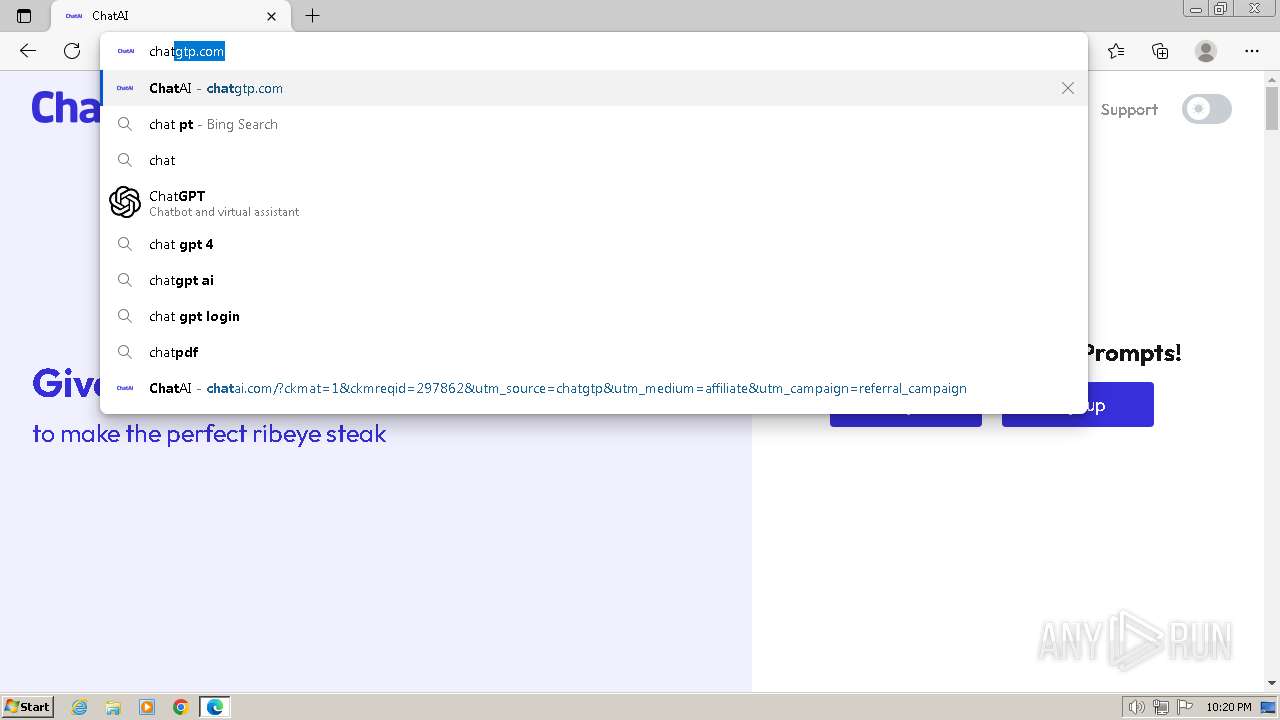The width and height of the screenshot is (1280, 720).
Task: Open the Action Center flag icon
Action: pyautogui.click(x=1183, y=707)
